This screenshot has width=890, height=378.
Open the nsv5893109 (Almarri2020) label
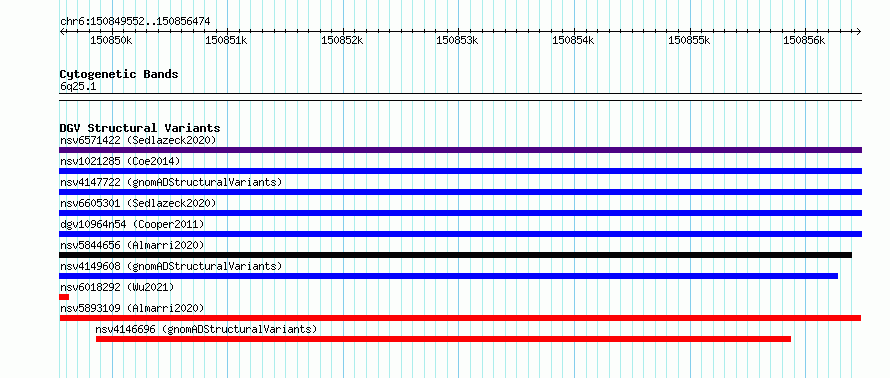(132, 308)
